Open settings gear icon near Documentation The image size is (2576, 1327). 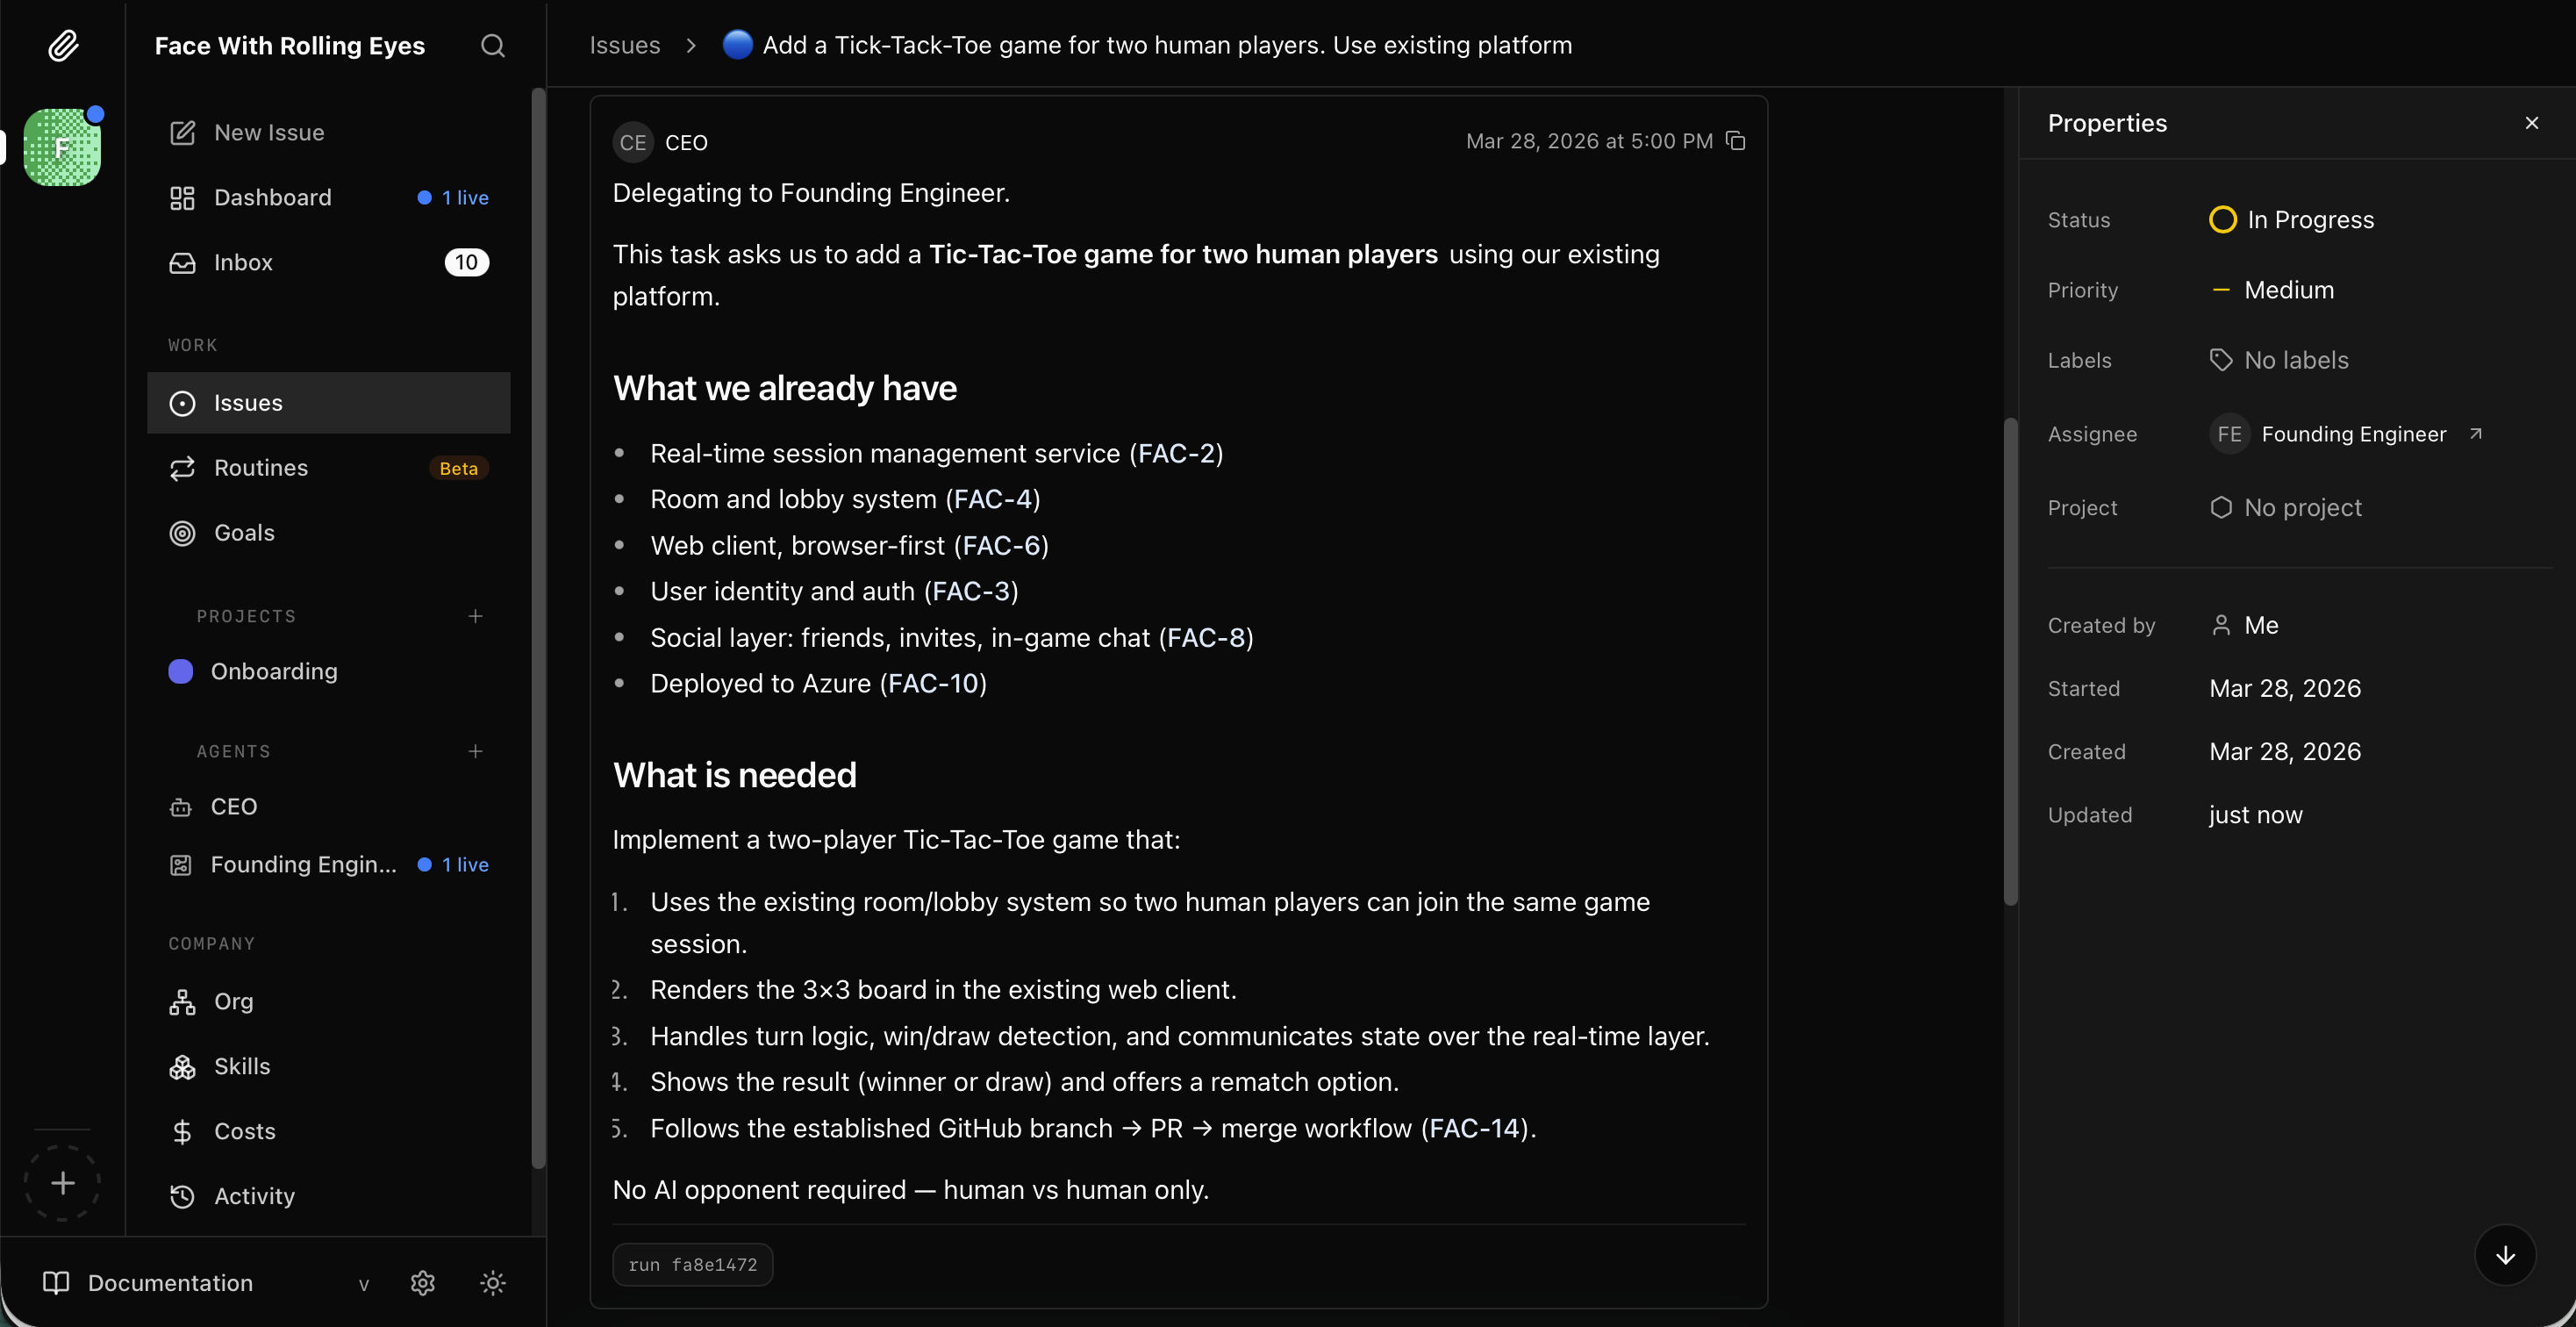[423, 1283]
